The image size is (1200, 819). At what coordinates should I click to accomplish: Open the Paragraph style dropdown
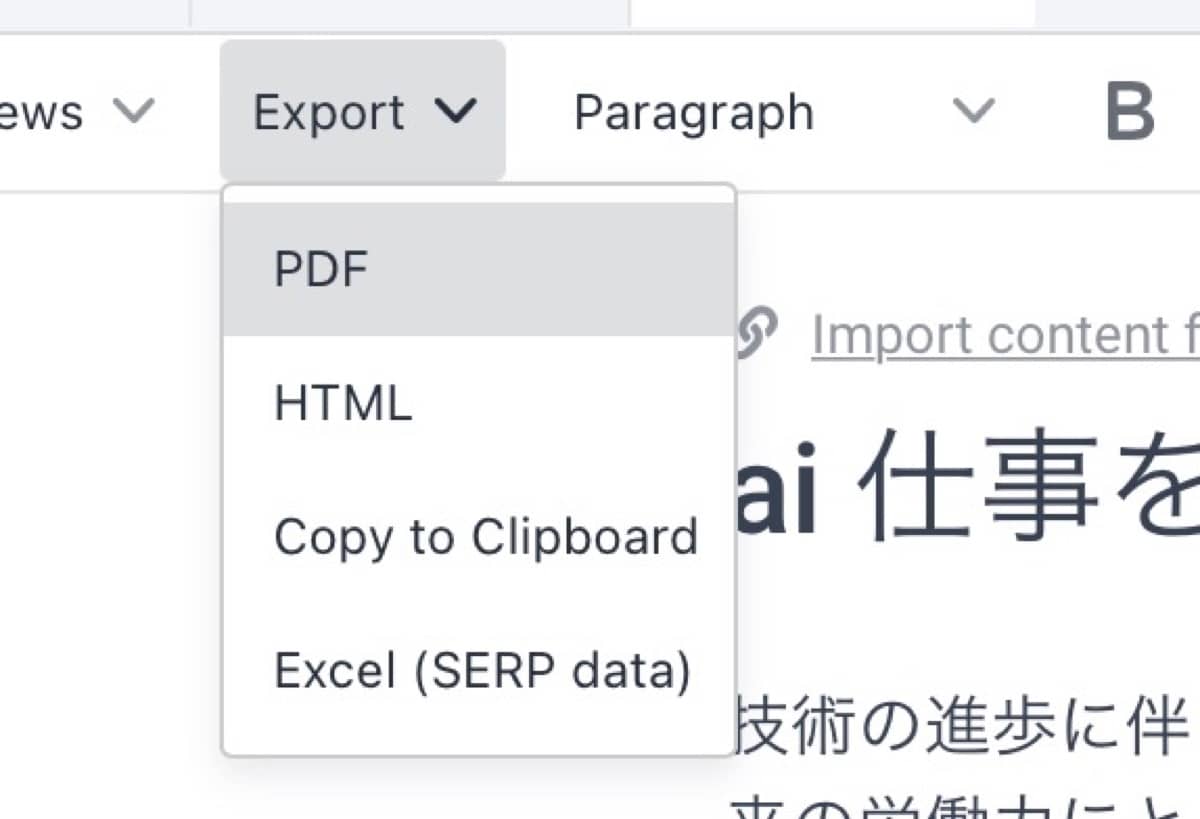coord(693,112)
